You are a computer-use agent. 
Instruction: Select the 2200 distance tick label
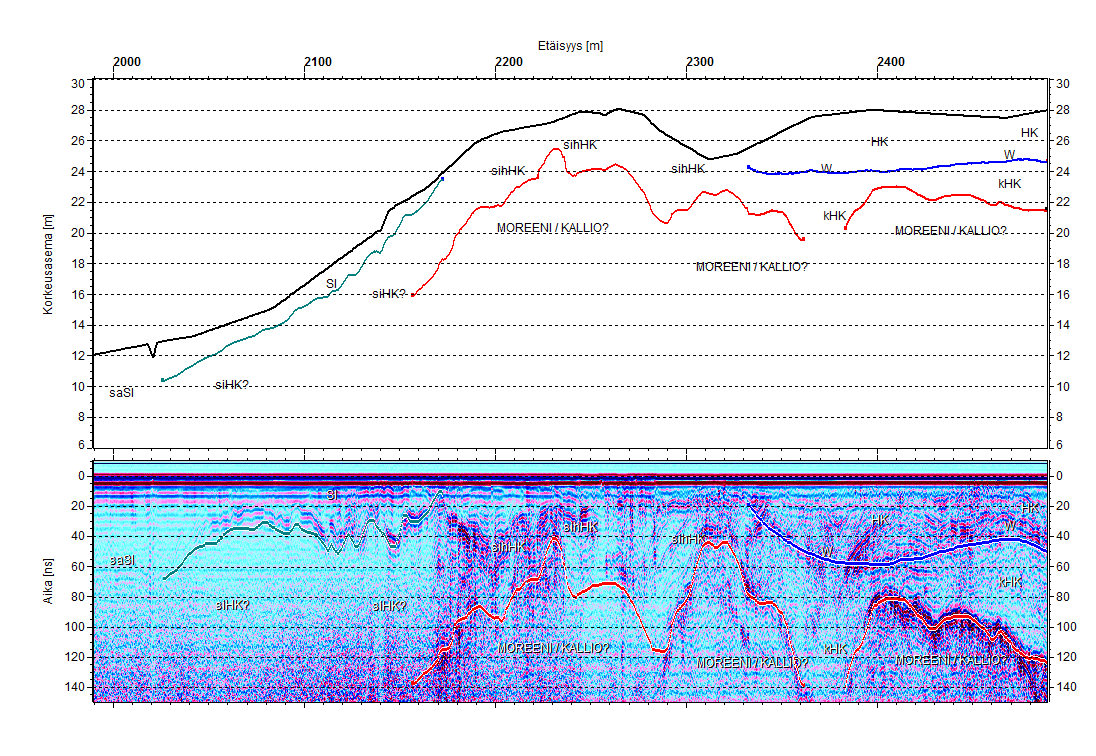click(x=508, y=62)
